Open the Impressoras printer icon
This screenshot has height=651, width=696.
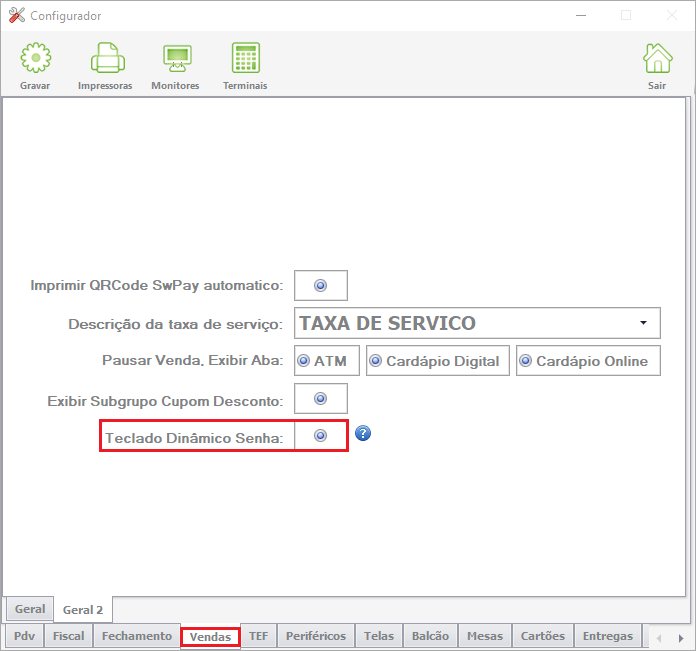pyautogui.click(x=107, y=58)
